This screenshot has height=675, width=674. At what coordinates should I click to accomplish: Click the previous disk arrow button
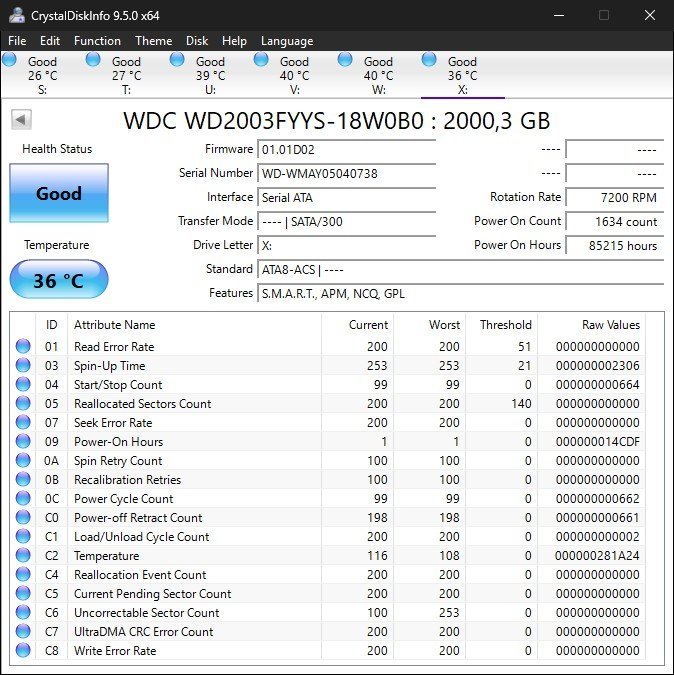coord(21,120)
